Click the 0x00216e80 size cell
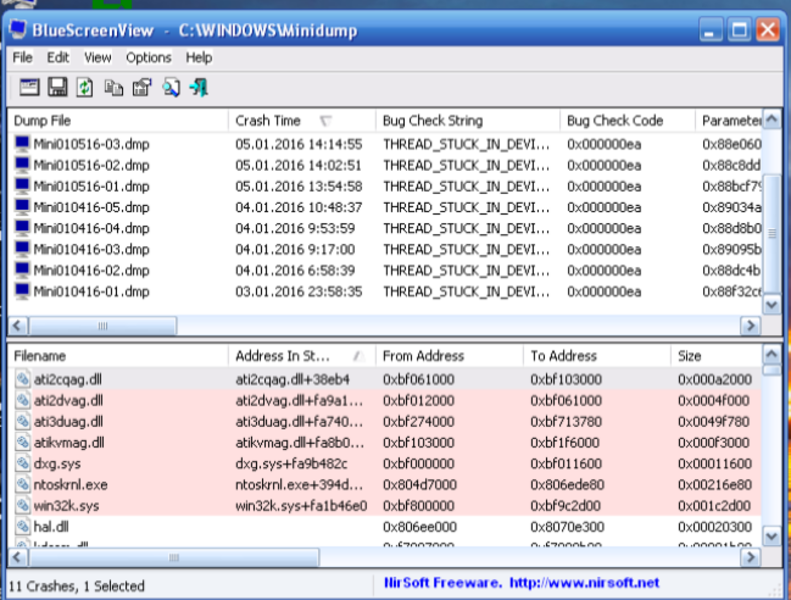 pos(715,484)
